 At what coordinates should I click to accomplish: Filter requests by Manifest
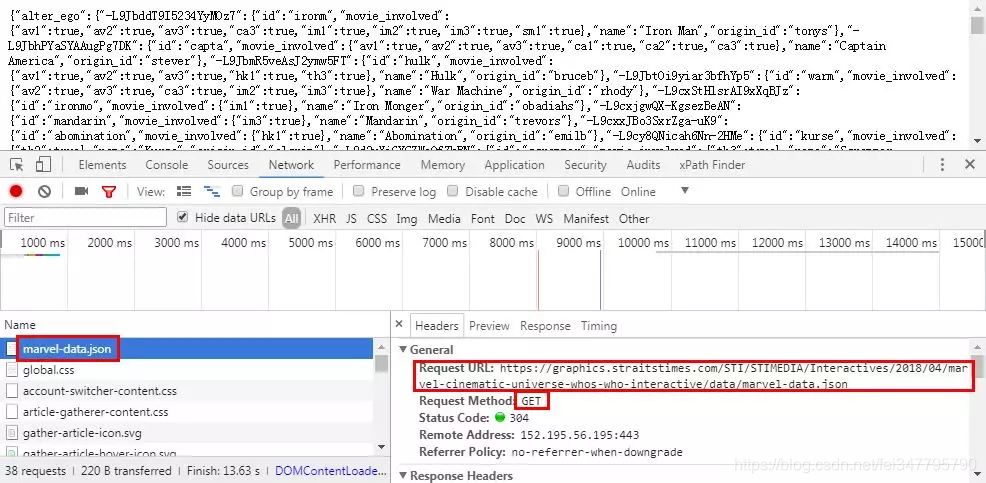[x=586, y=218]
